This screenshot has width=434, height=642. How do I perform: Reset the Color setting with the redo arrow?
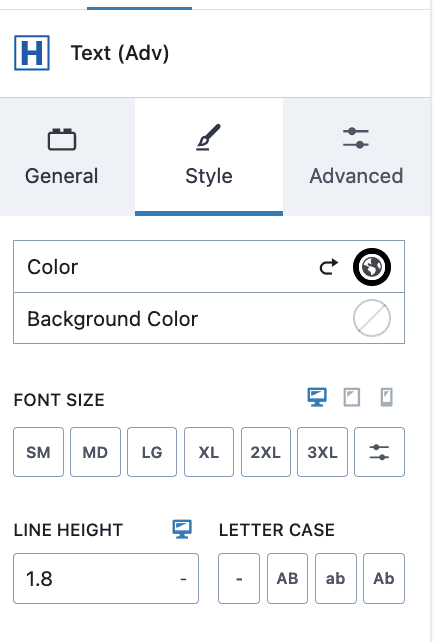pos(329,267)
